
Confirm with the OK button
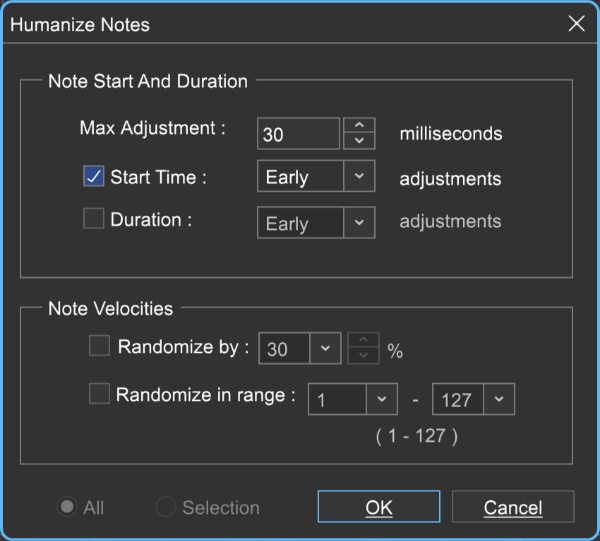pyautogui.click(x=379, y=507)
